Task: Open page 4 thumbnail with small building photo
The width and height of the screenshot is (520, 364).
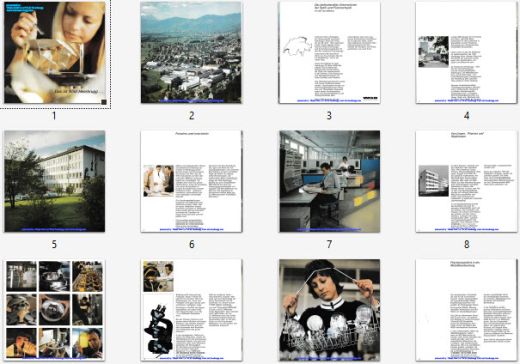Action: click(467, 52)
